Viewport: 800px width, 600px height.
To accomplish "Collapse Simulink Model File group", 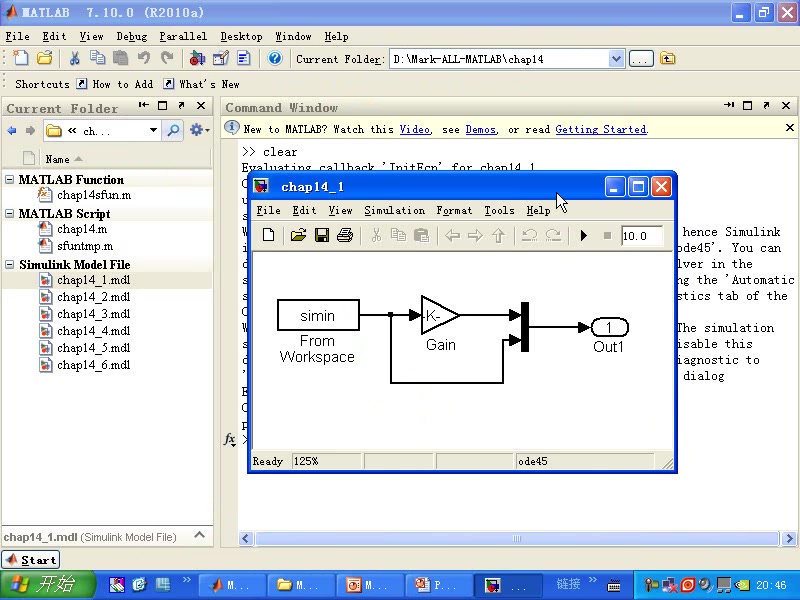I will [10, 264].
